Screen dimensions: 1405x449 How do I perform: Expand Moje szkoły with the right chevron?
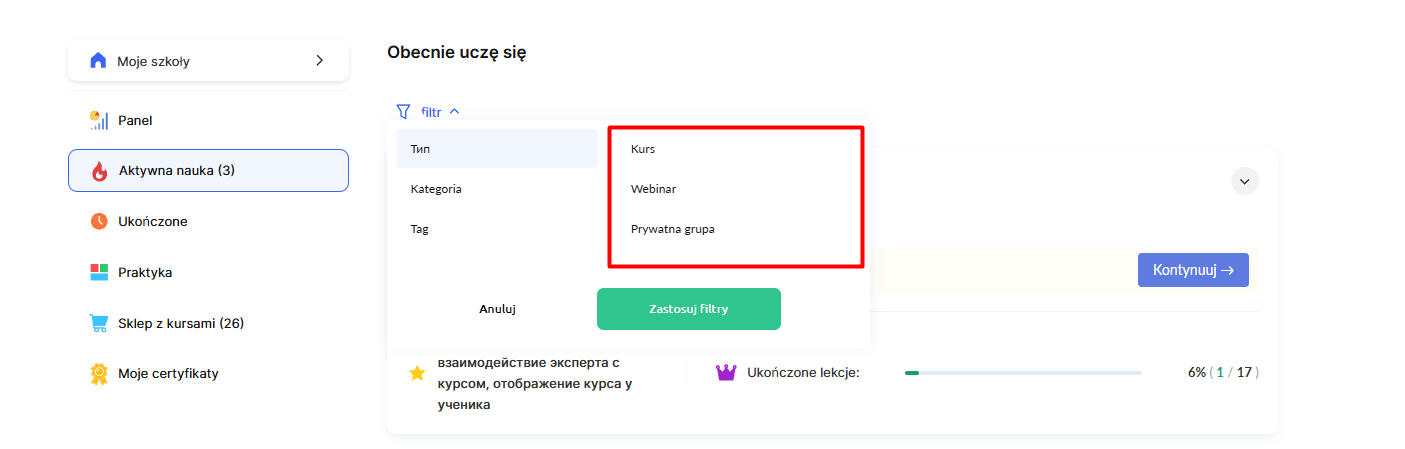(x=320, y=61)
